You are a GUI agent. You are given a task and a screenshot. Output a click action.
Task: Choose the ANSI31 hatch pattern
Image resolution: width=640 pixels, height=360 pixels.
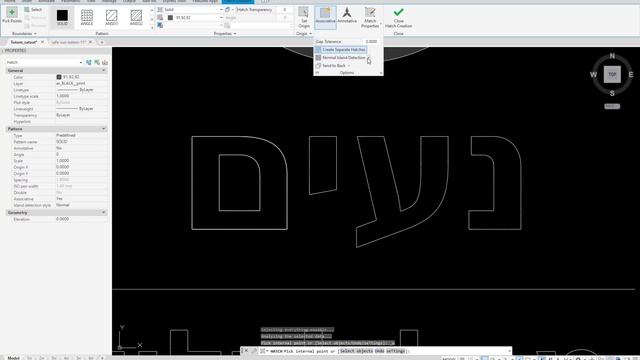111,17
